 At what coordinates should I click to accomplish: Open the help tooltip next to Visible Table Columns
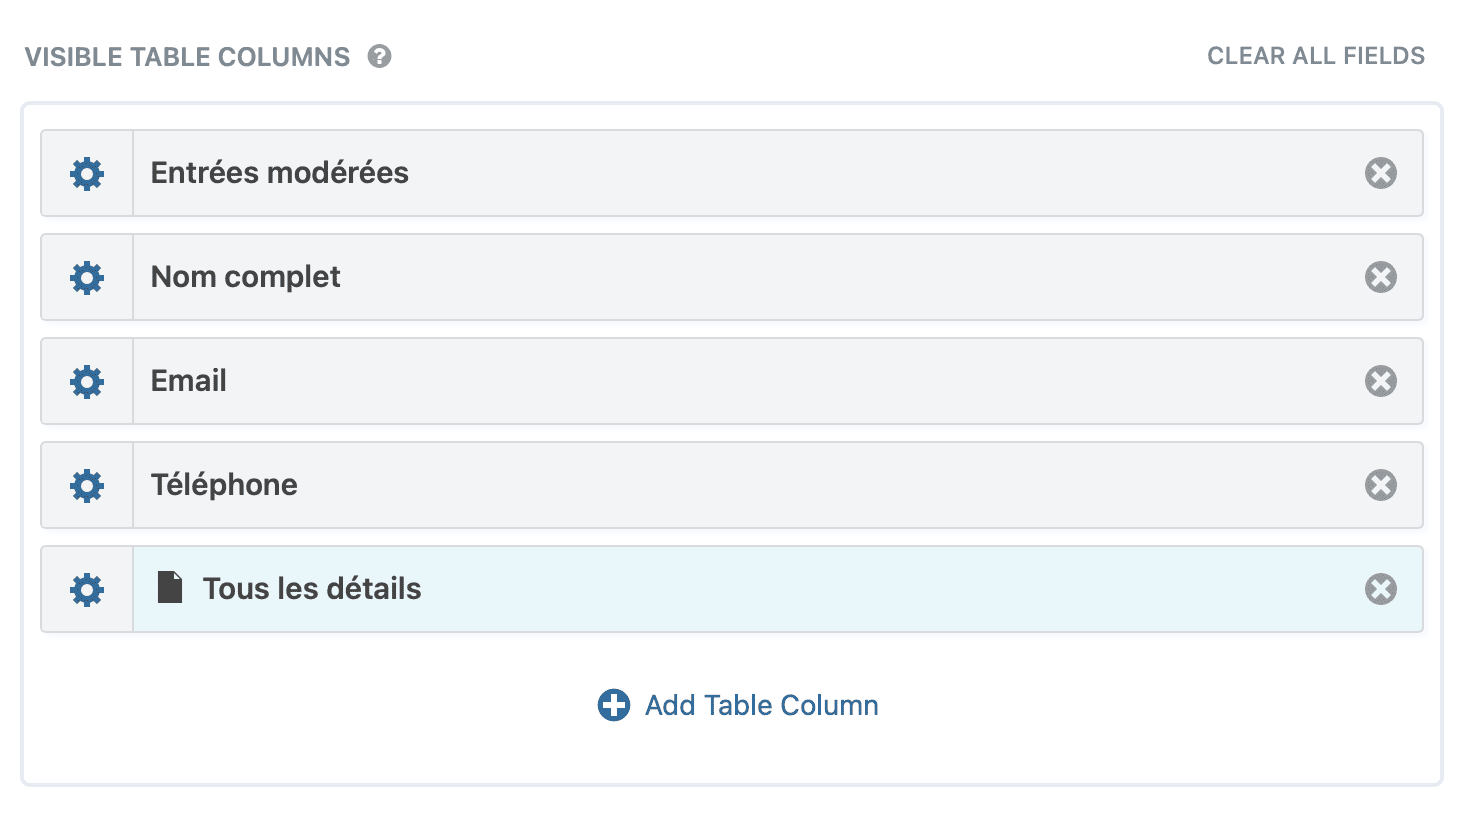[378, 57]
